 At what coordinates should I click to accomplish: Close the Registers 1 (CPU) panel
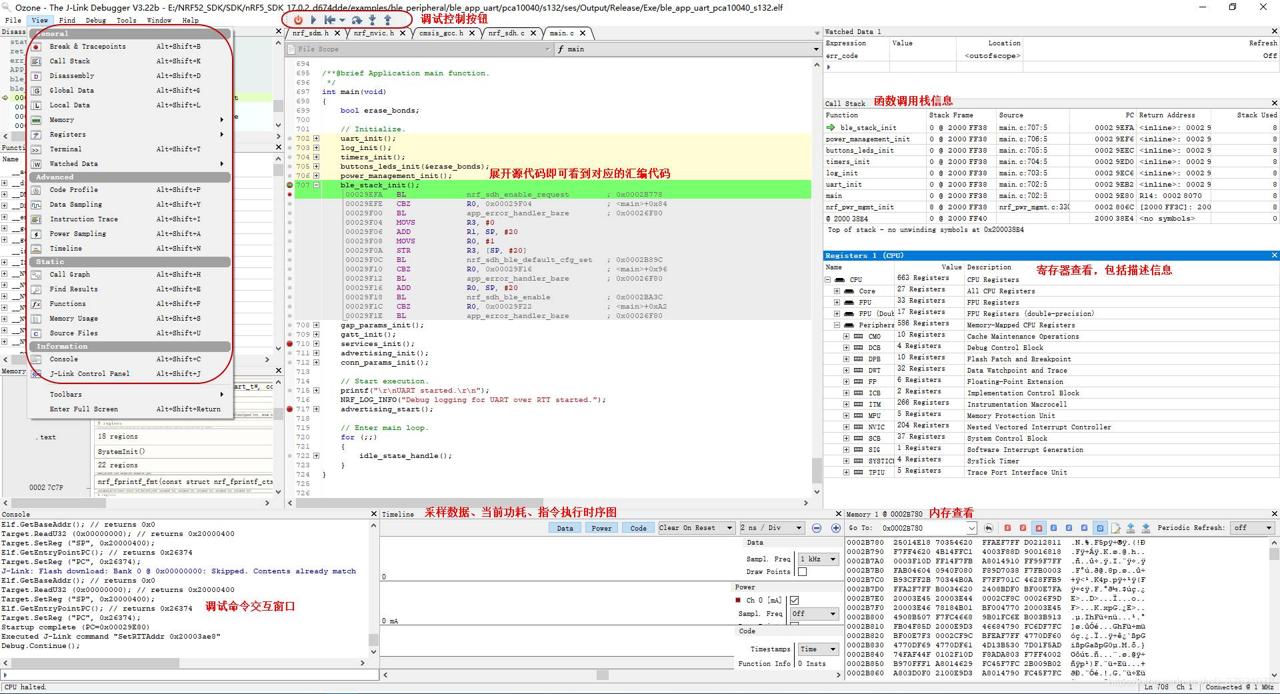point(1274,256)
